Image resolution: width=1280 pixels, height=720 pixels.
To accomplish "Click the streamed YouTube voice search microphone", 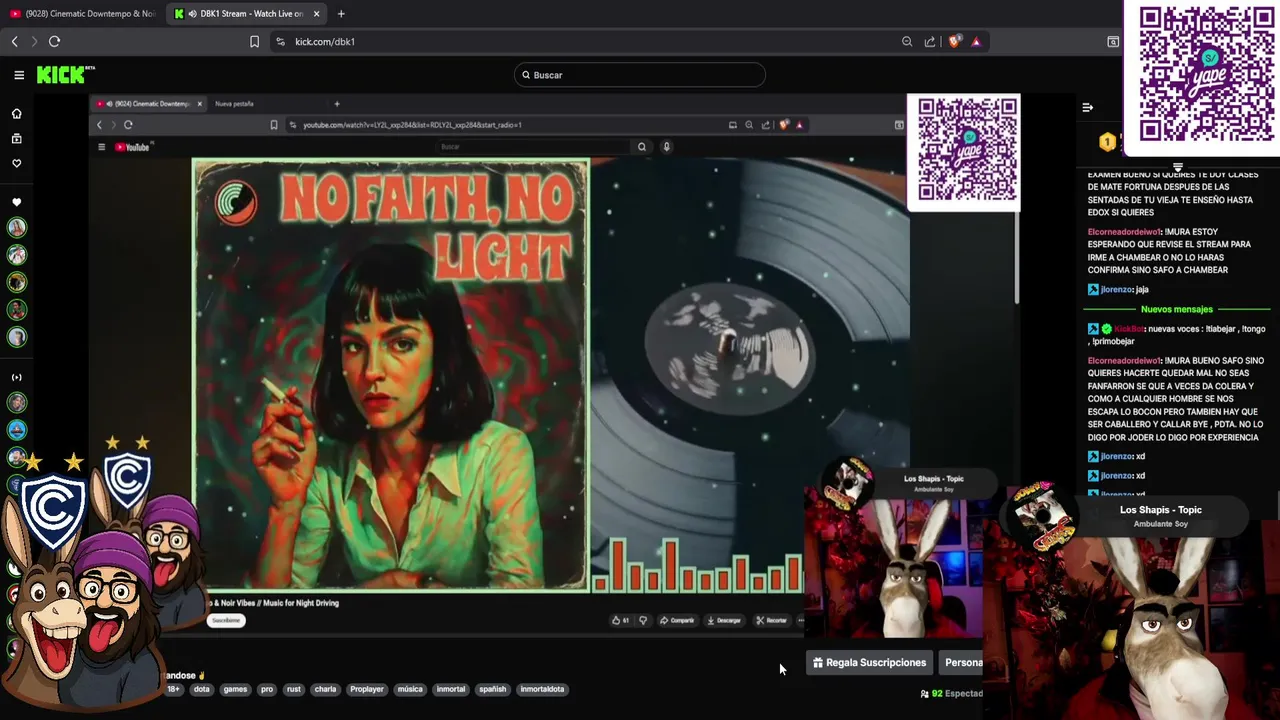I will pos(666,147).
